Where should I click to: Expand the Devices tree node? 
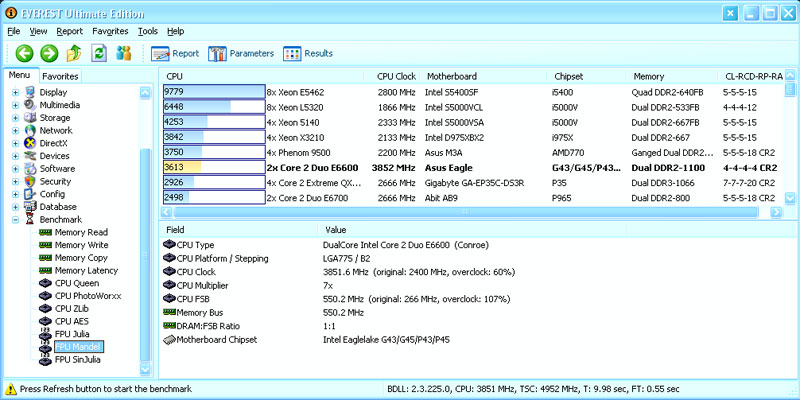(x=15, y=156)
